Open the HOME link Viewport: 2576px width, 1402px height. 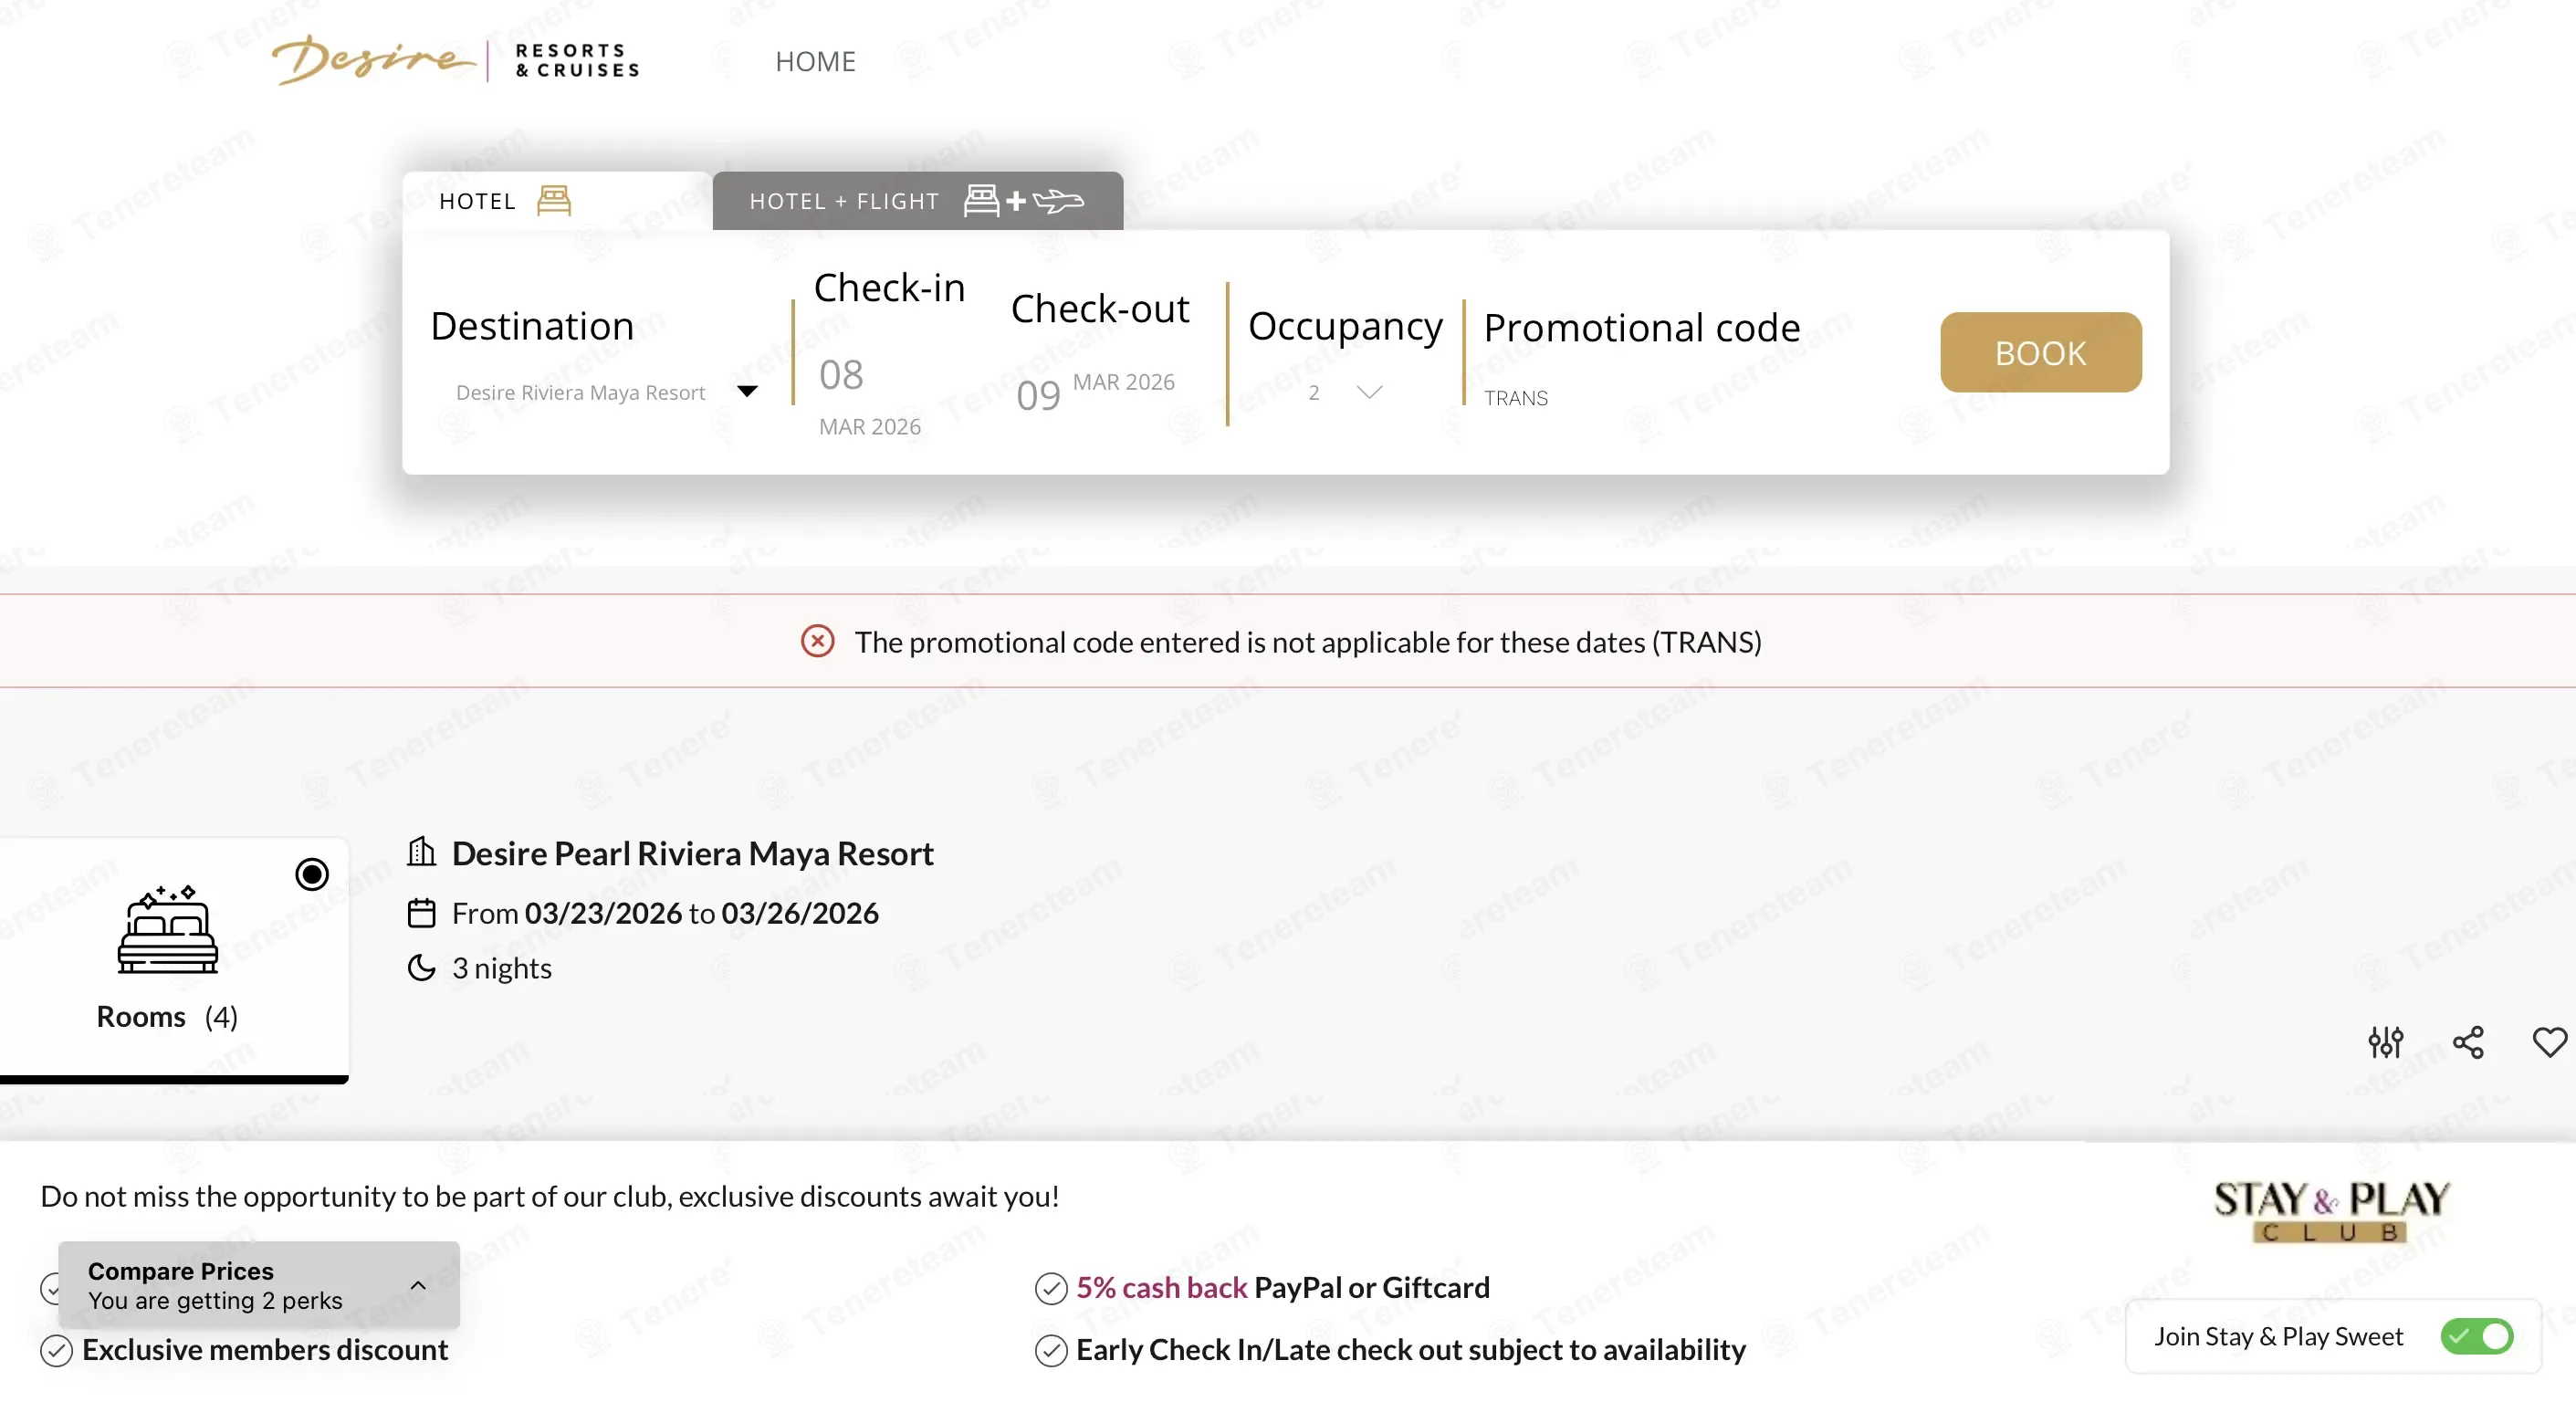(815, 61)
